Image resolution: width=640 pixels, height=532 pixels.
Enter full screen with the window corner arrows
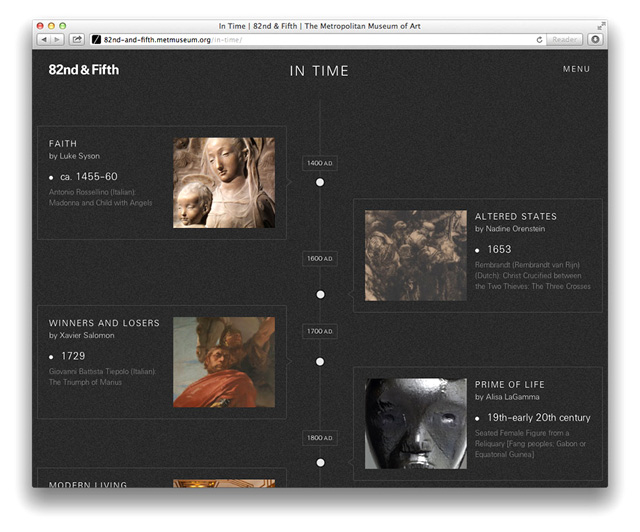[601, 25]
